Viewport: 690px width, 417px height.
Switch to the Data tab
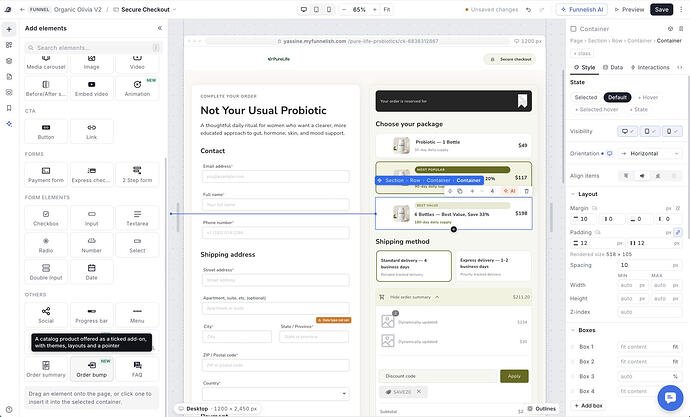pos(613,67)
